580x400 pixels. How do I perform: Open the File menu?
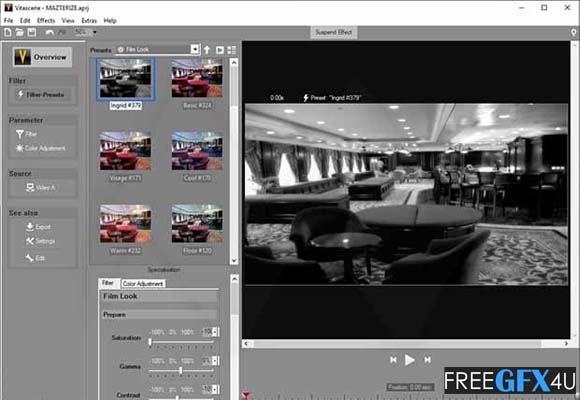tap(9, 20)
